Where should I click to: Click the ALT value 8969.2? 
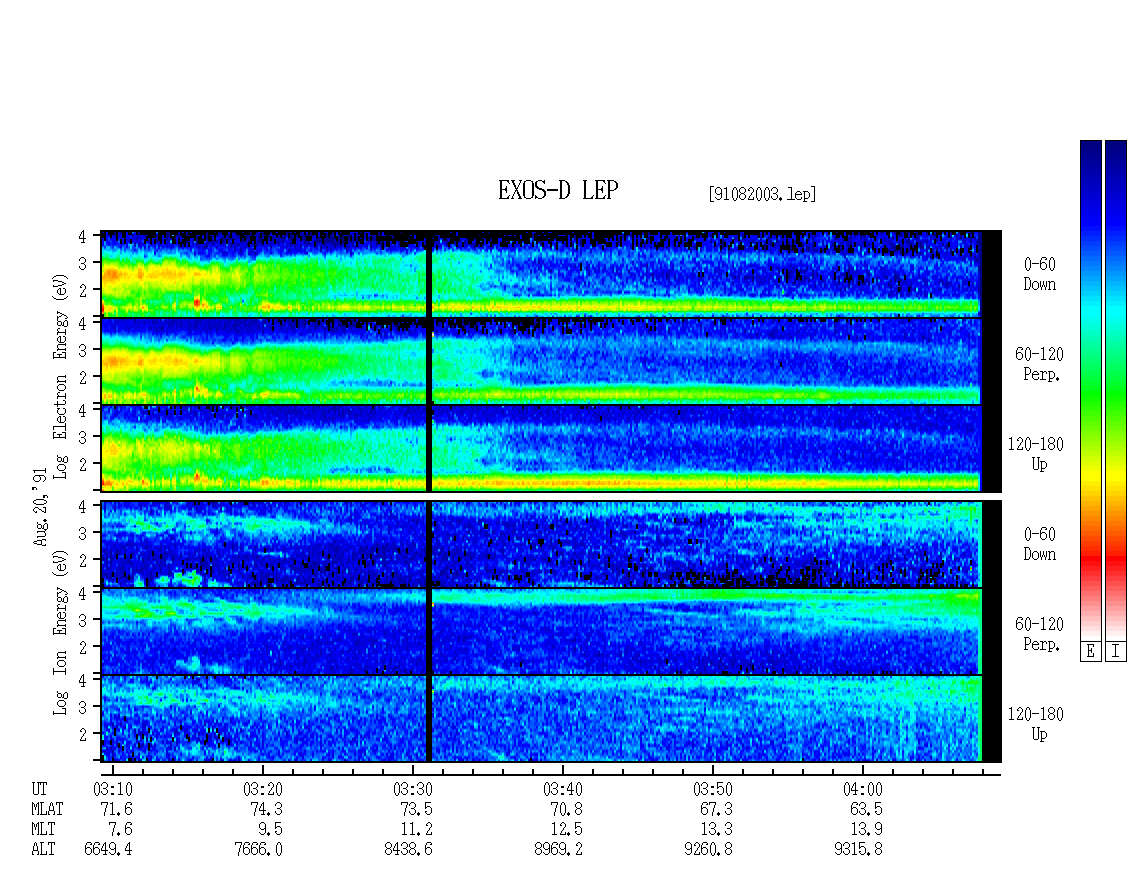[558, 850]
